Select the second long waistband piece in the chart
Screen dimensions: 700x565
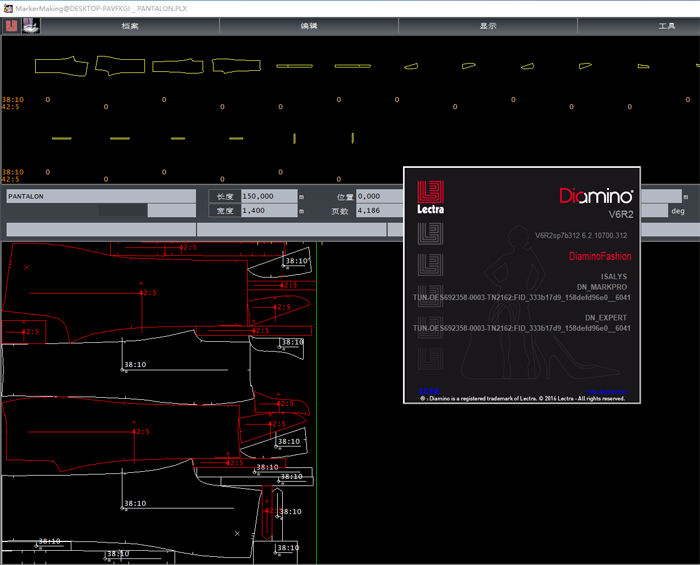353,66
